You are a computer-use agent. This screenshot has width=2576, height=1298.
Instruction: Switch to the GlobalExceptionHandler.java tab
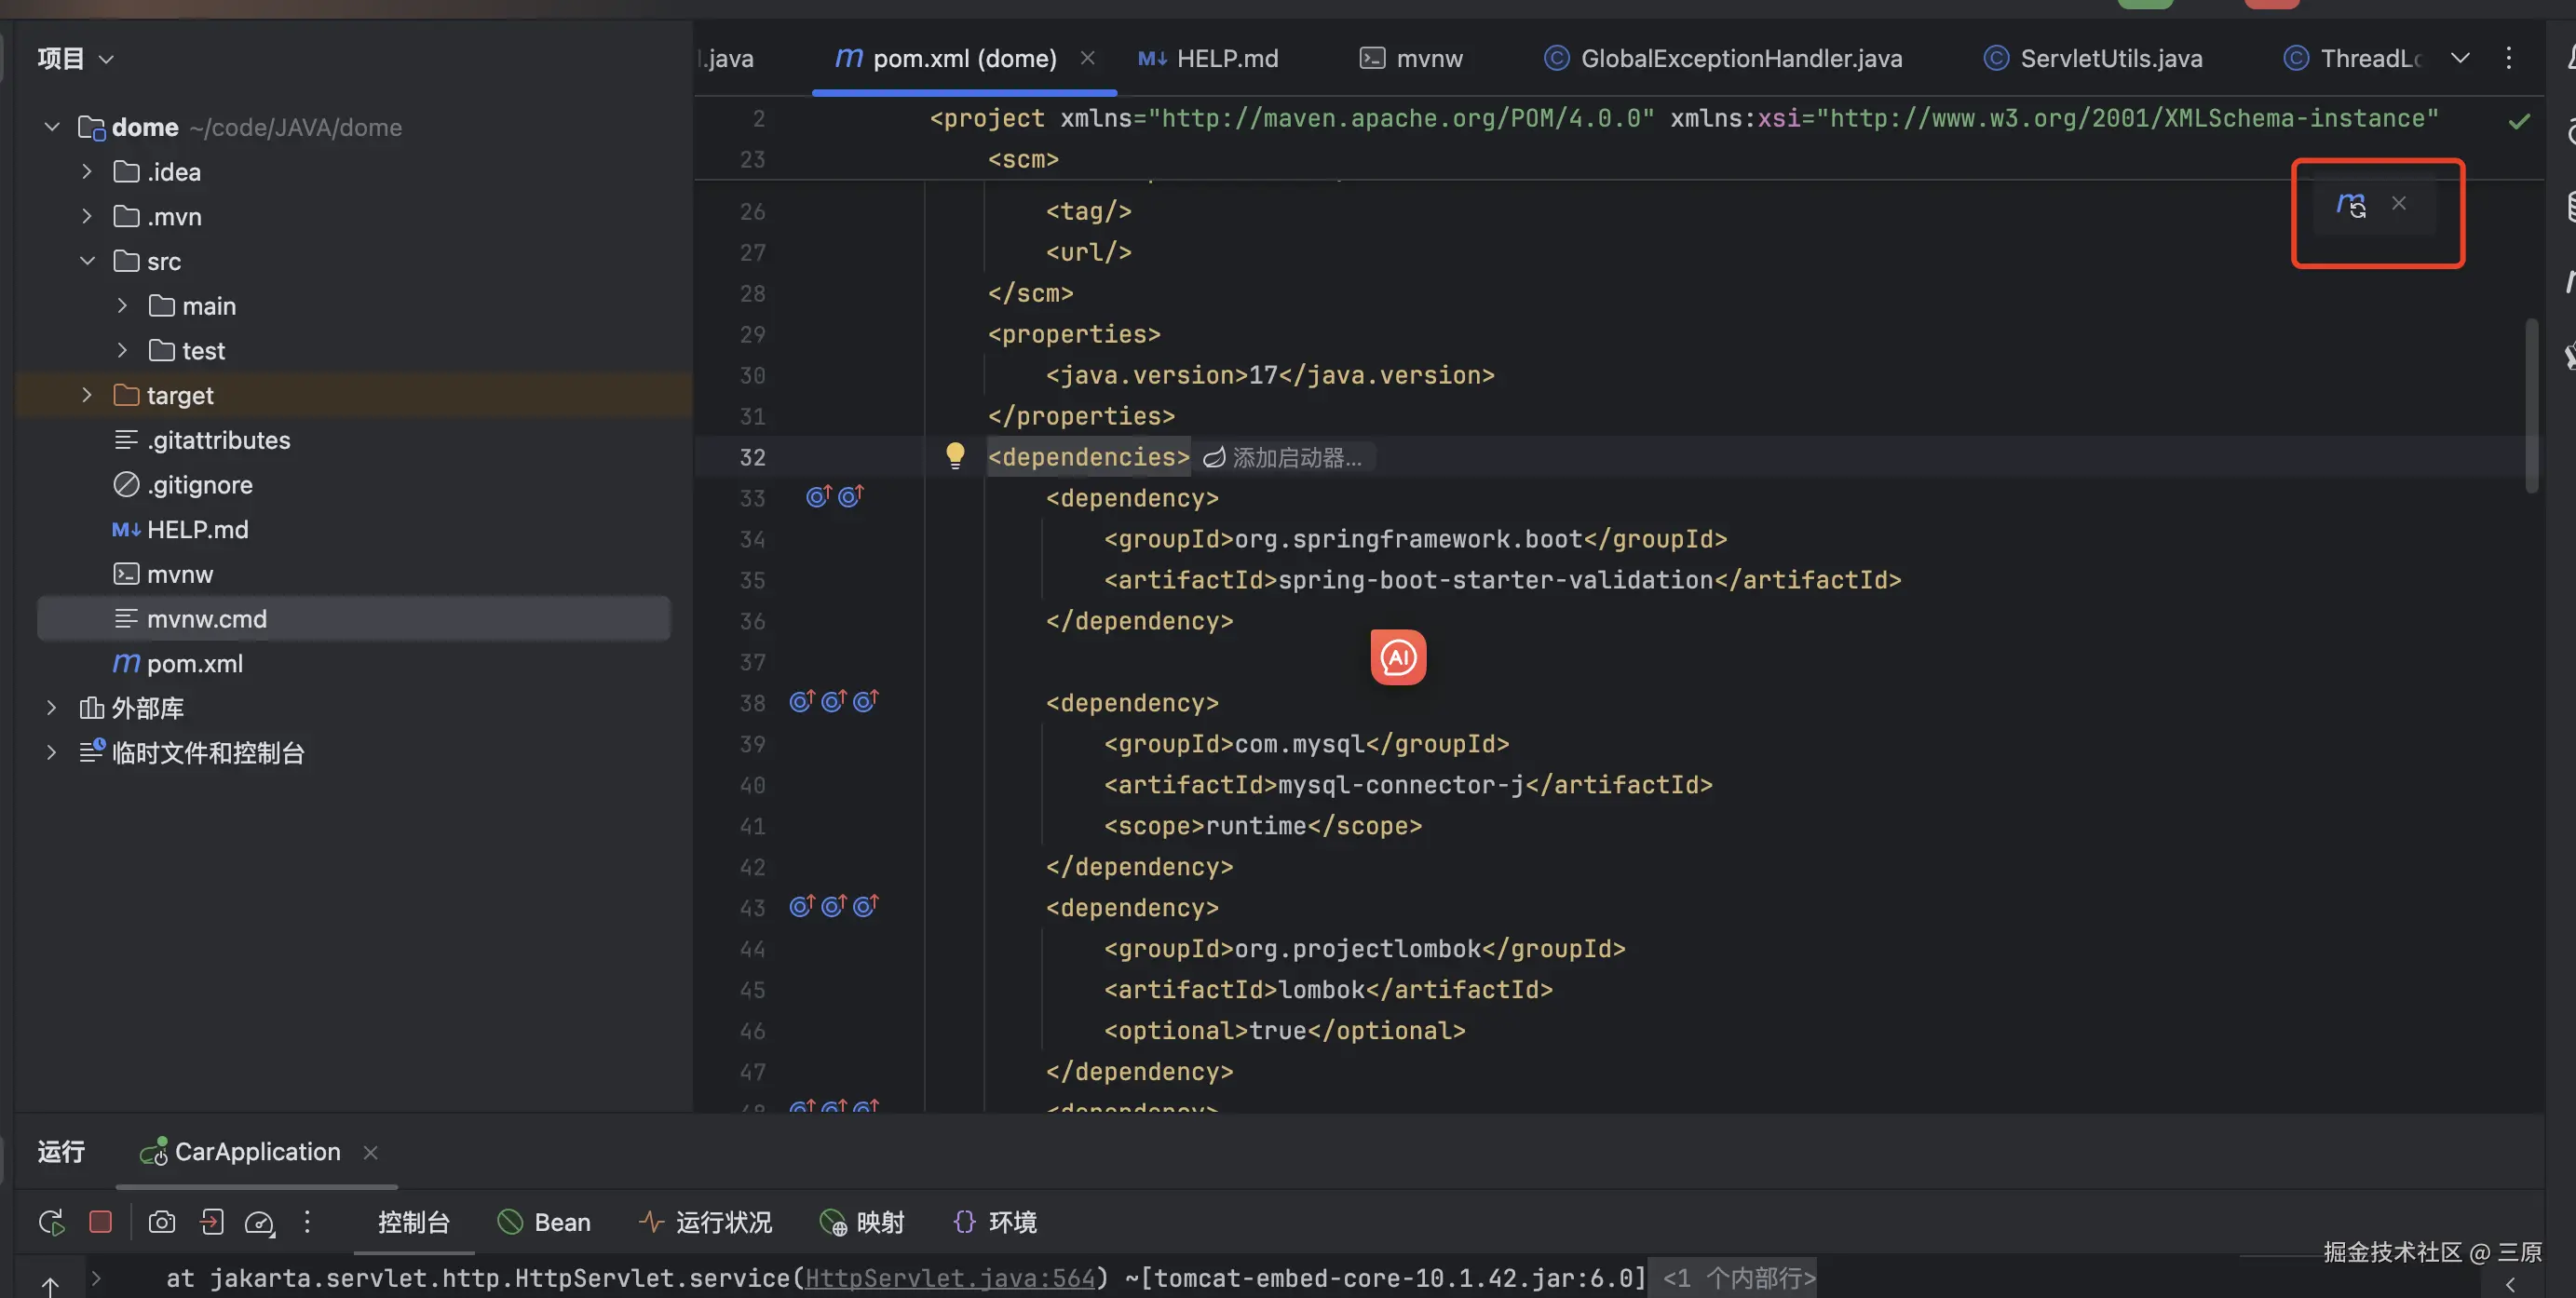[x=1740, y=58]
